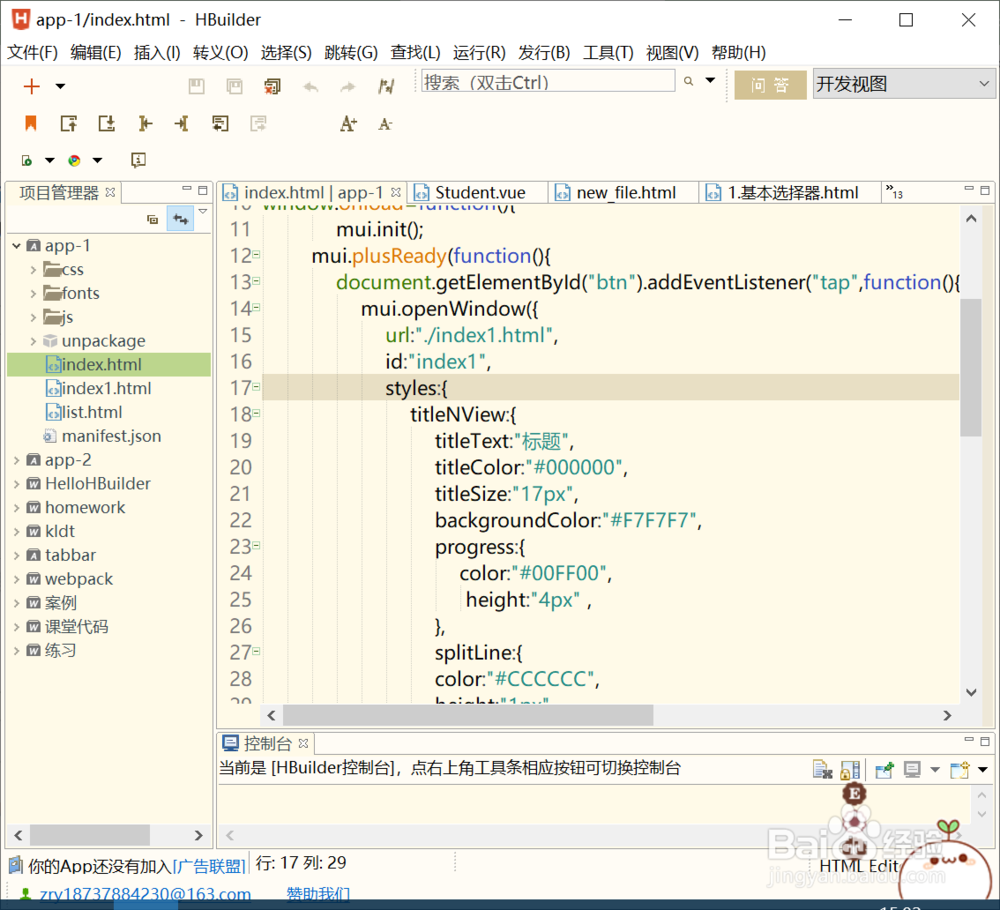Click the last edit location toolbar icon
Screen dimensions: 1000x910
coord(386,86)
